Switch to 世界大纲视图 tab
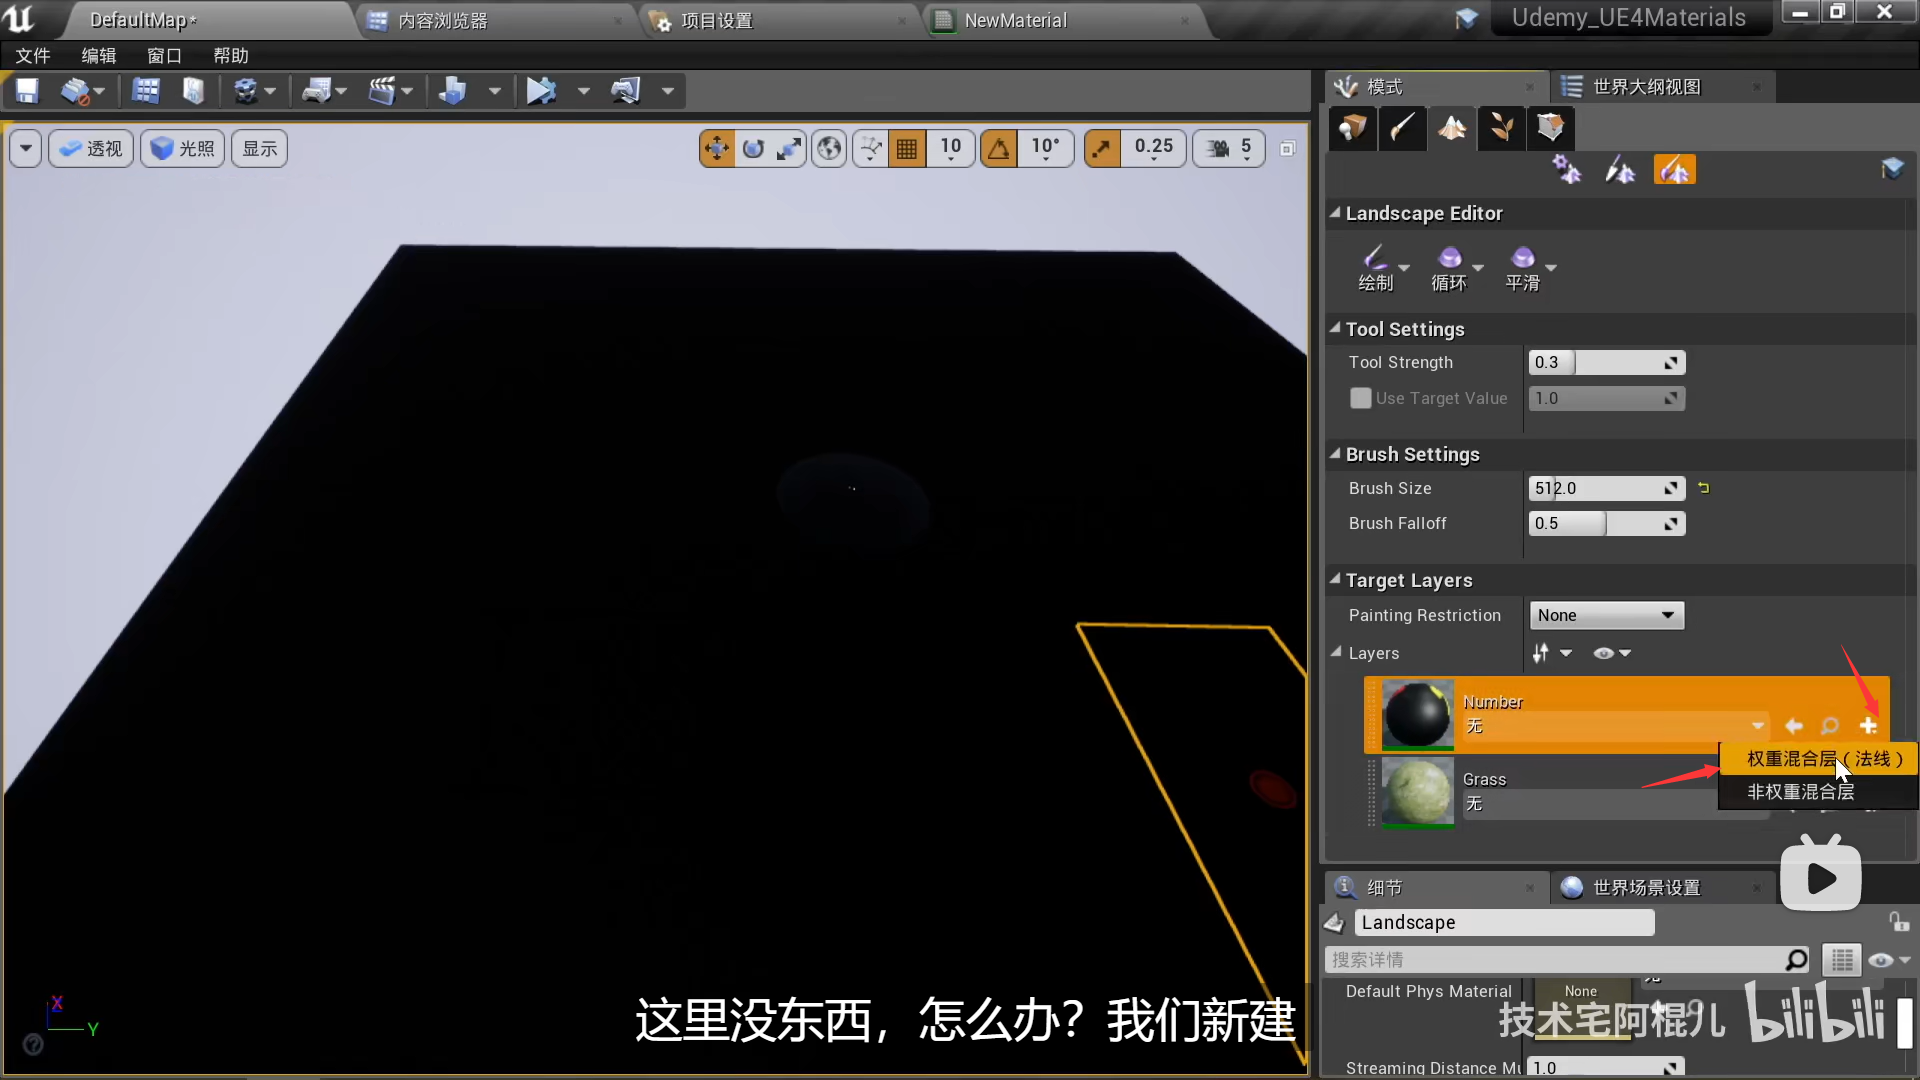 pyautogui.click(x=1646, y=87)
